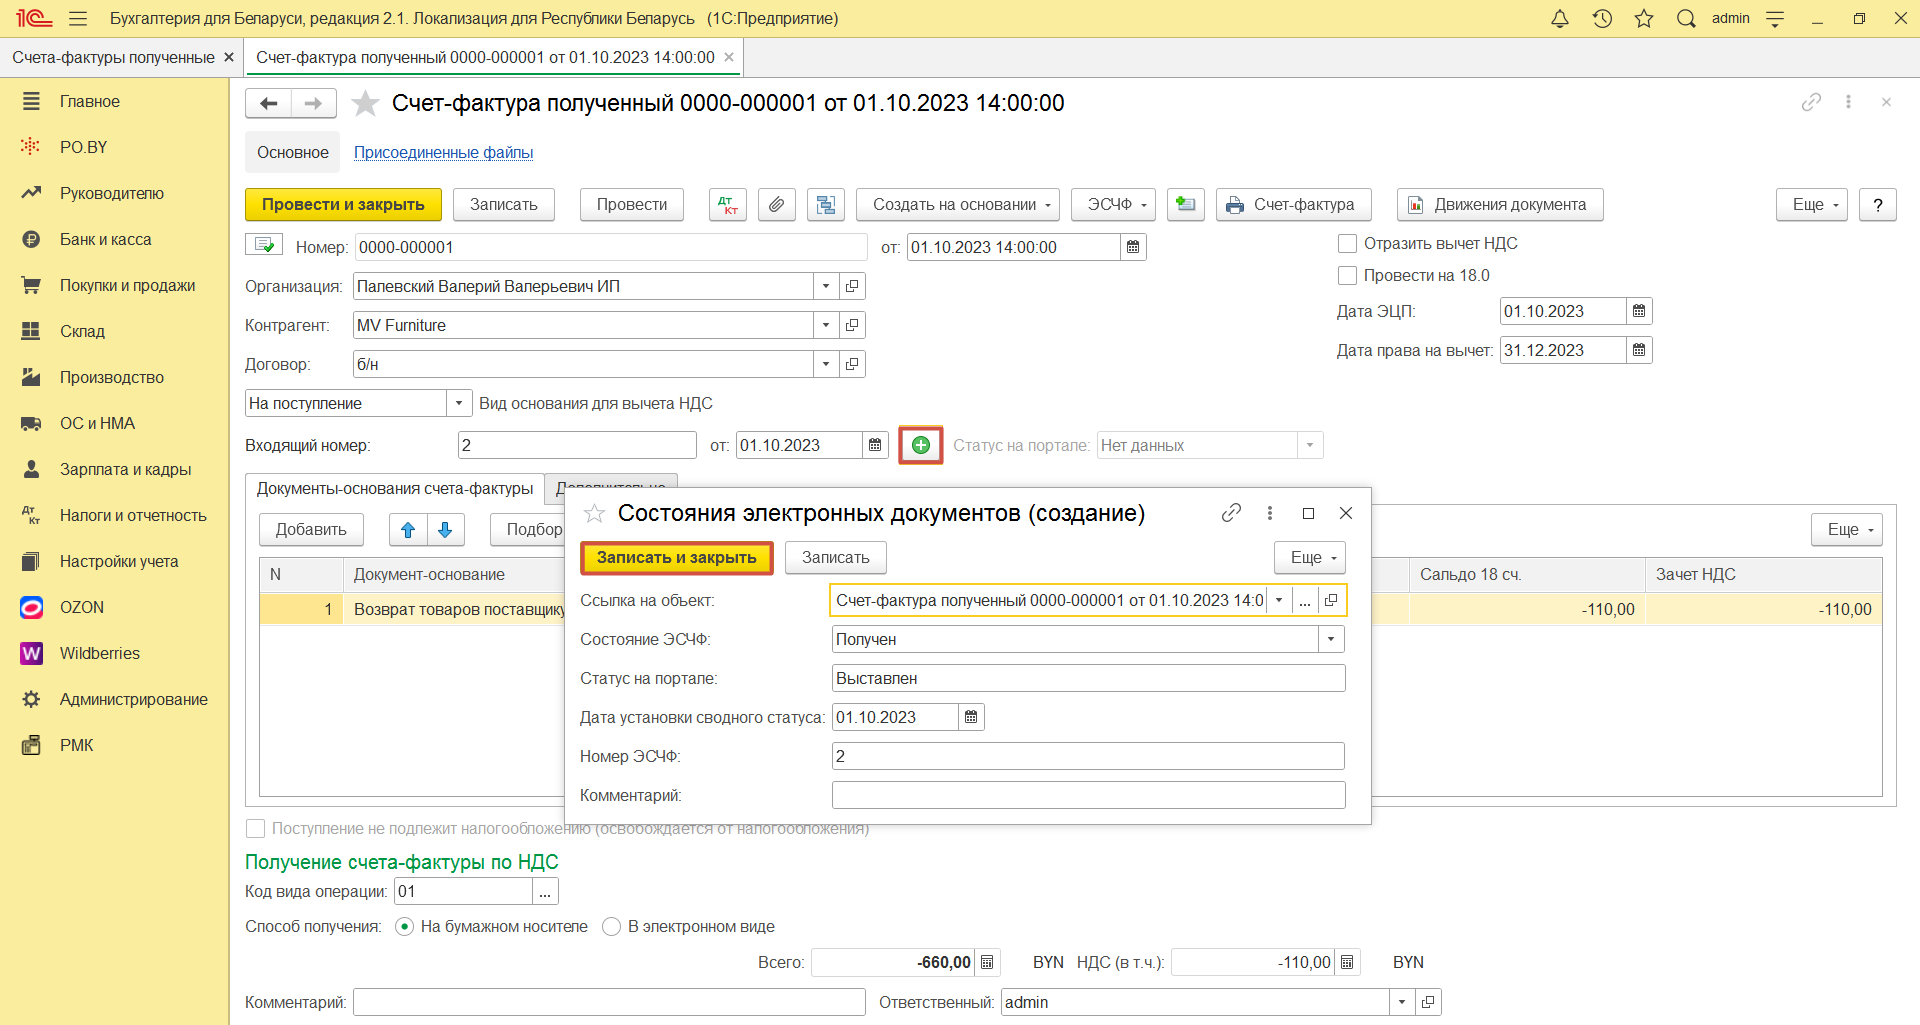Open calendar for Дата права на вычет
The width and height of the screenshot is (1920, 1025).
(1639, 350)
